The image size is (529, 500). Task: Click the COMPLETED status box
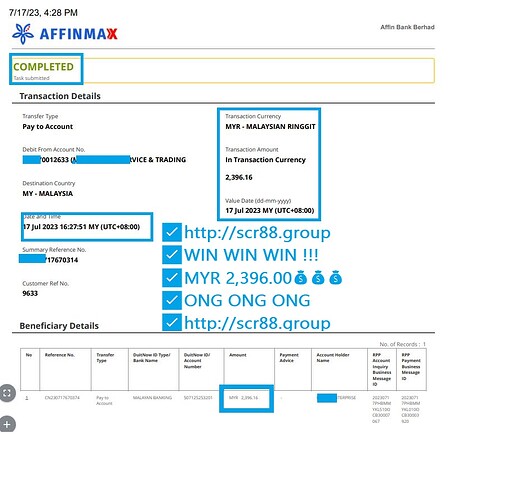pyautogui.click(x=46, y=69)
